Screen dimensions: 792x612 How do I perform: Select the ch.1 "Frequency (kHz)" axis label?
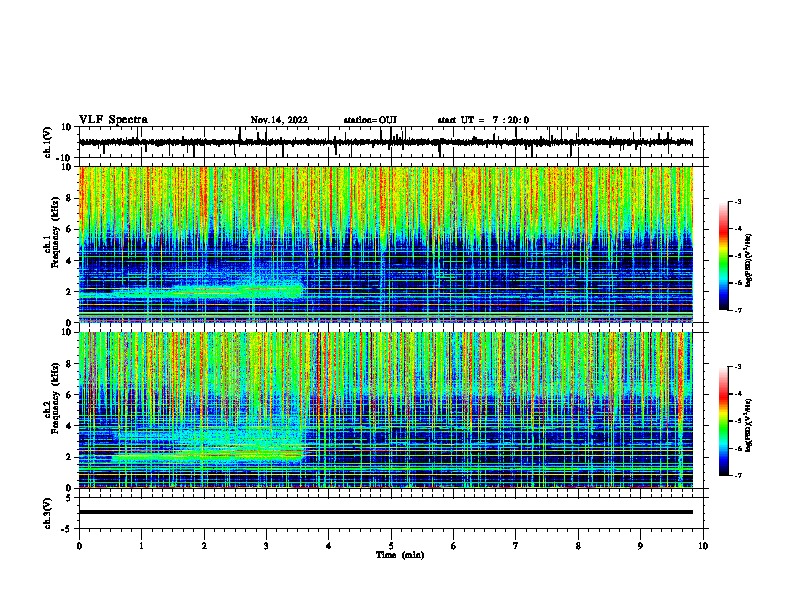point(54,232)
